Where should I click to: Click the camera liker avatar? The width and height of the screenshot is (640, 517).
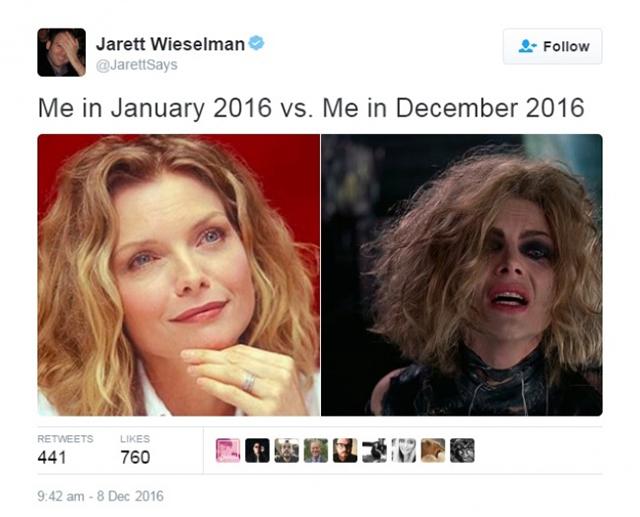(x=374, y=450)
